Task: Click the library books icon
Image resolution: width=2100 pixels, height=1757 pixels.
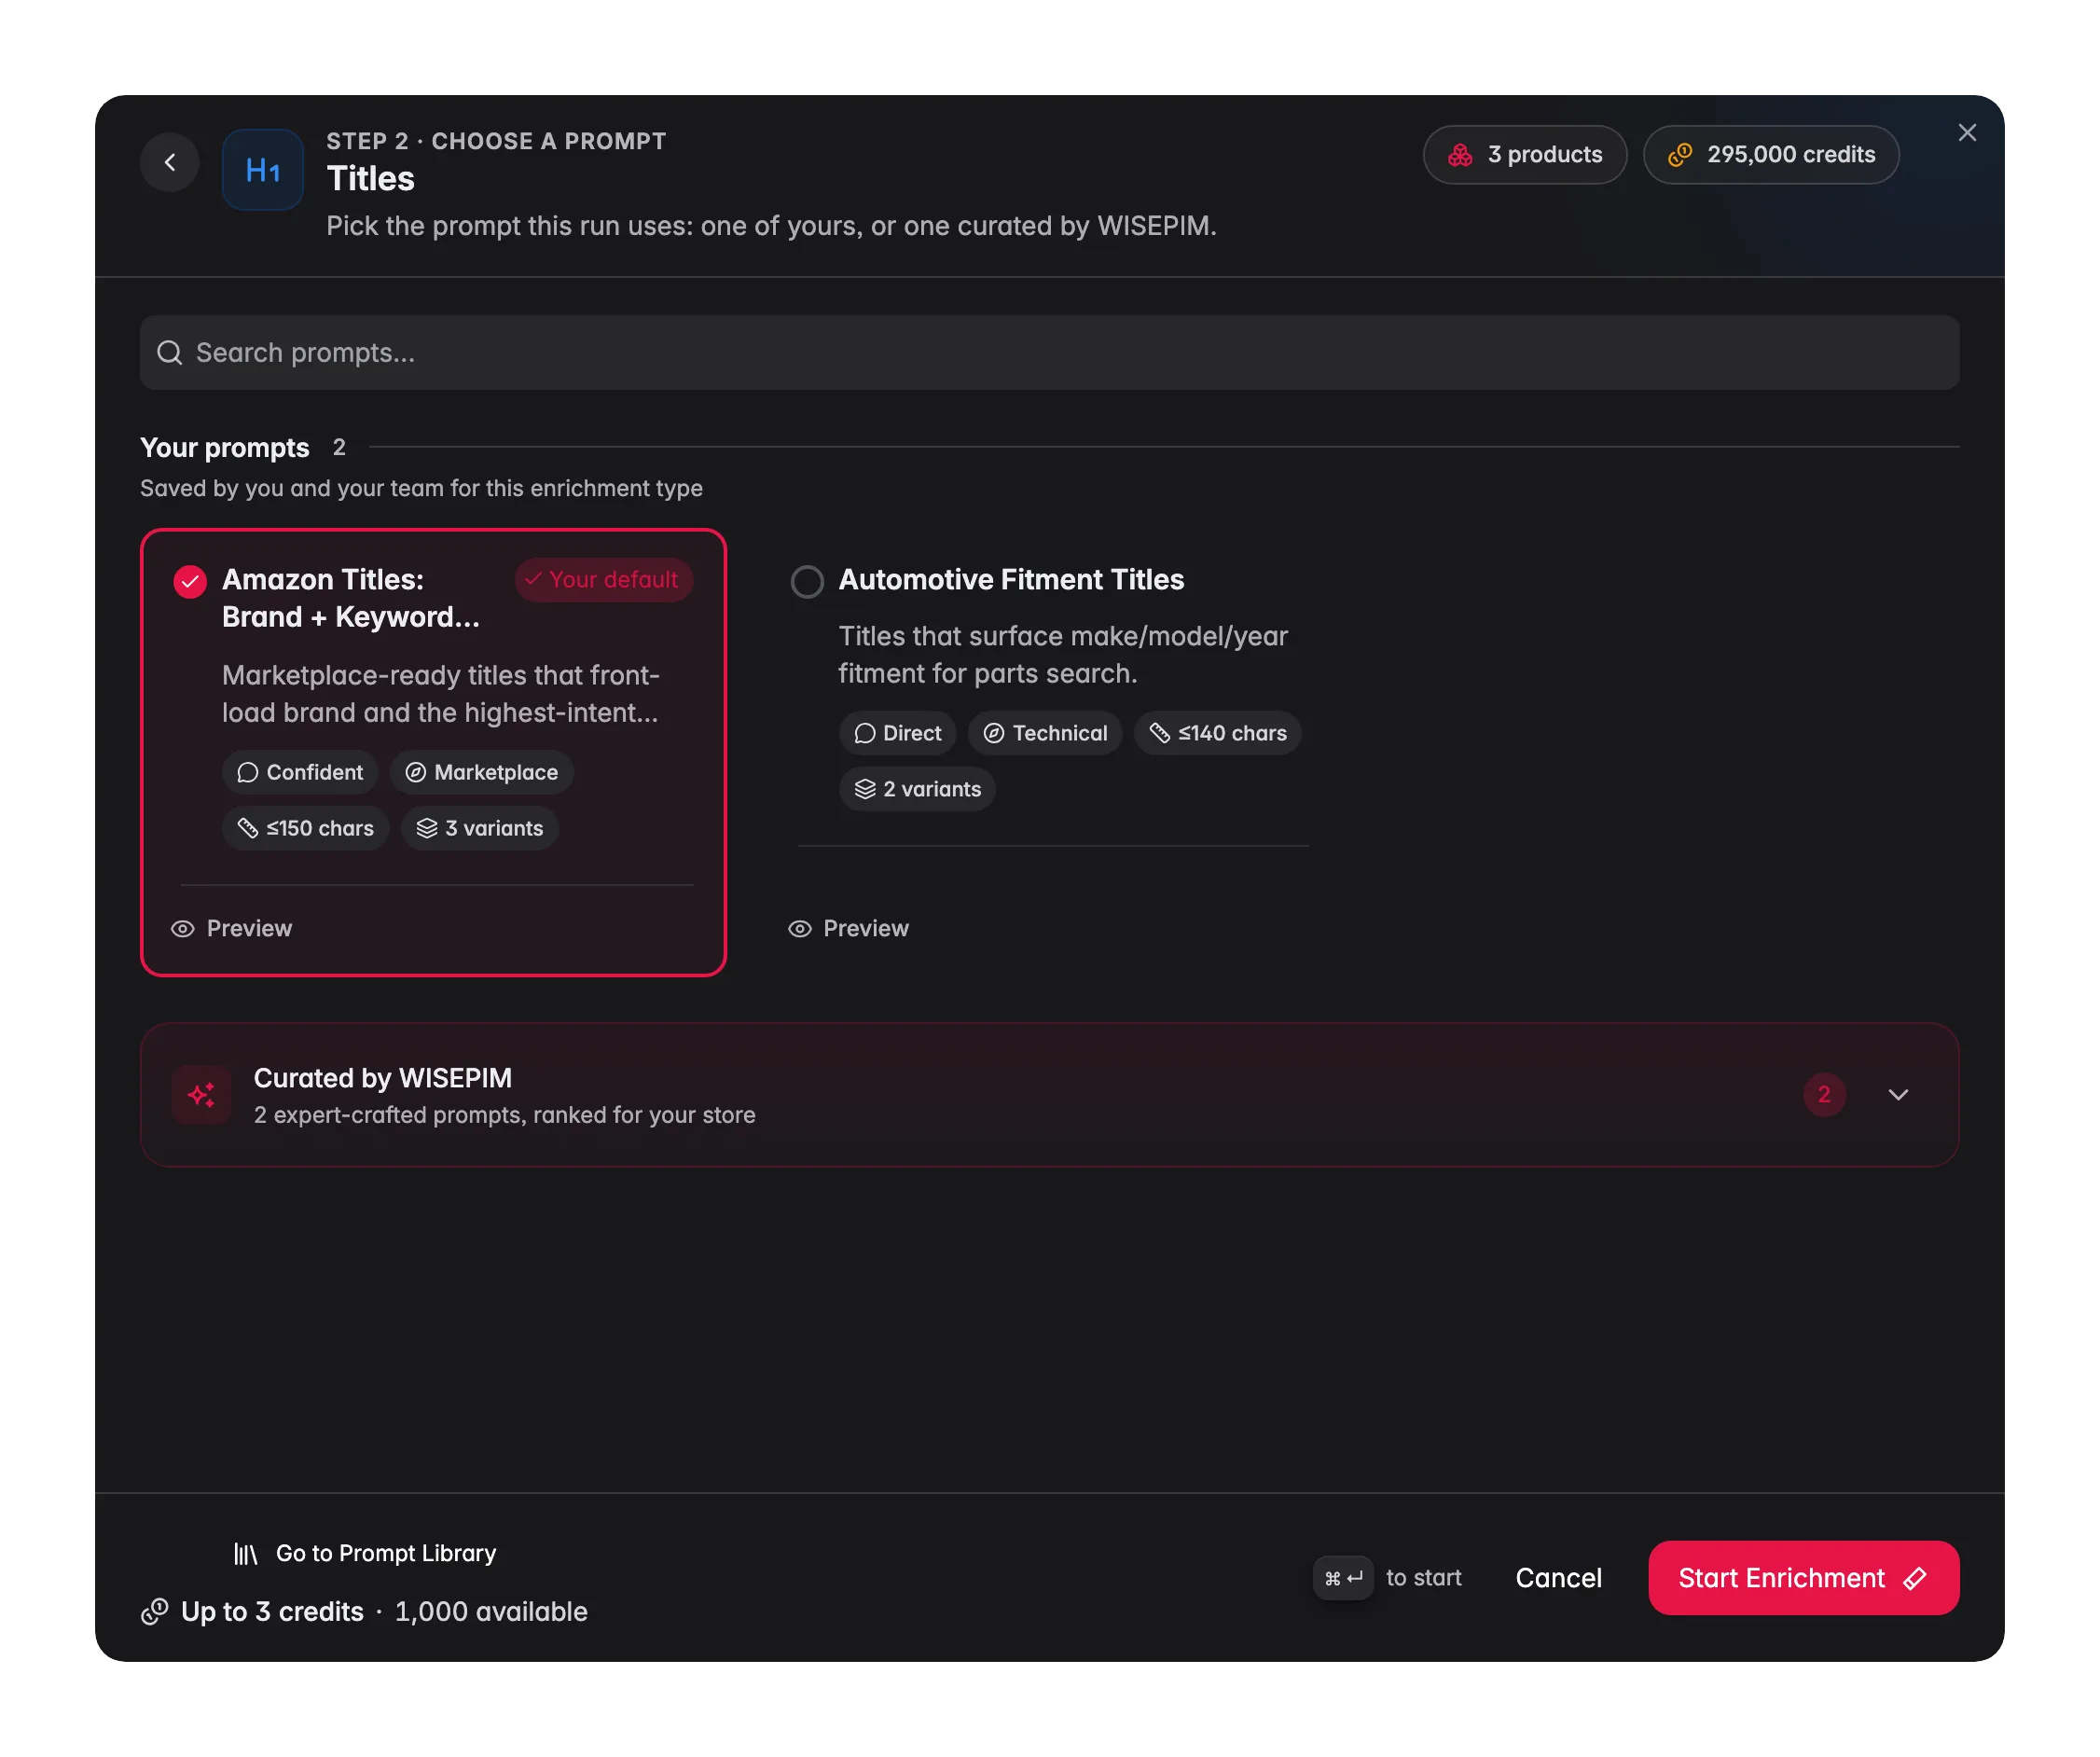Action: (x=245, y=1554)
